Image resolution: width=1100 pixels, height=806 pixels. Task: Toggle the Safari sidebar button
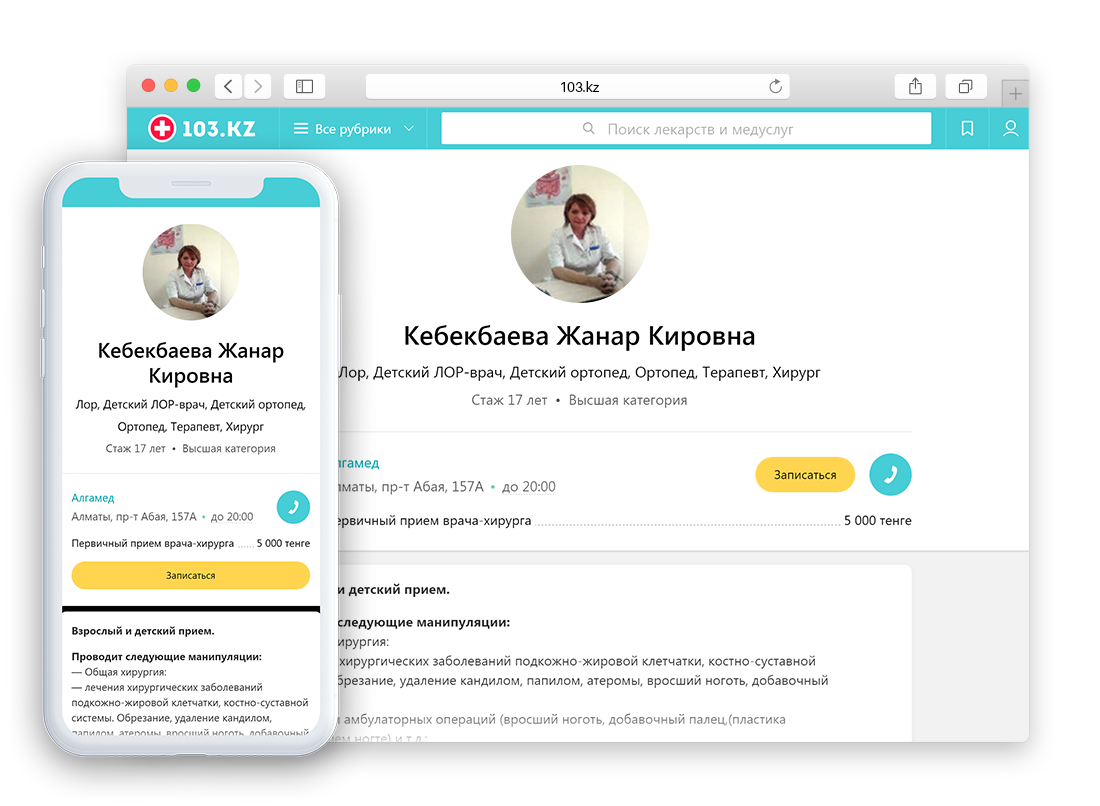click(x=304, y=86)
